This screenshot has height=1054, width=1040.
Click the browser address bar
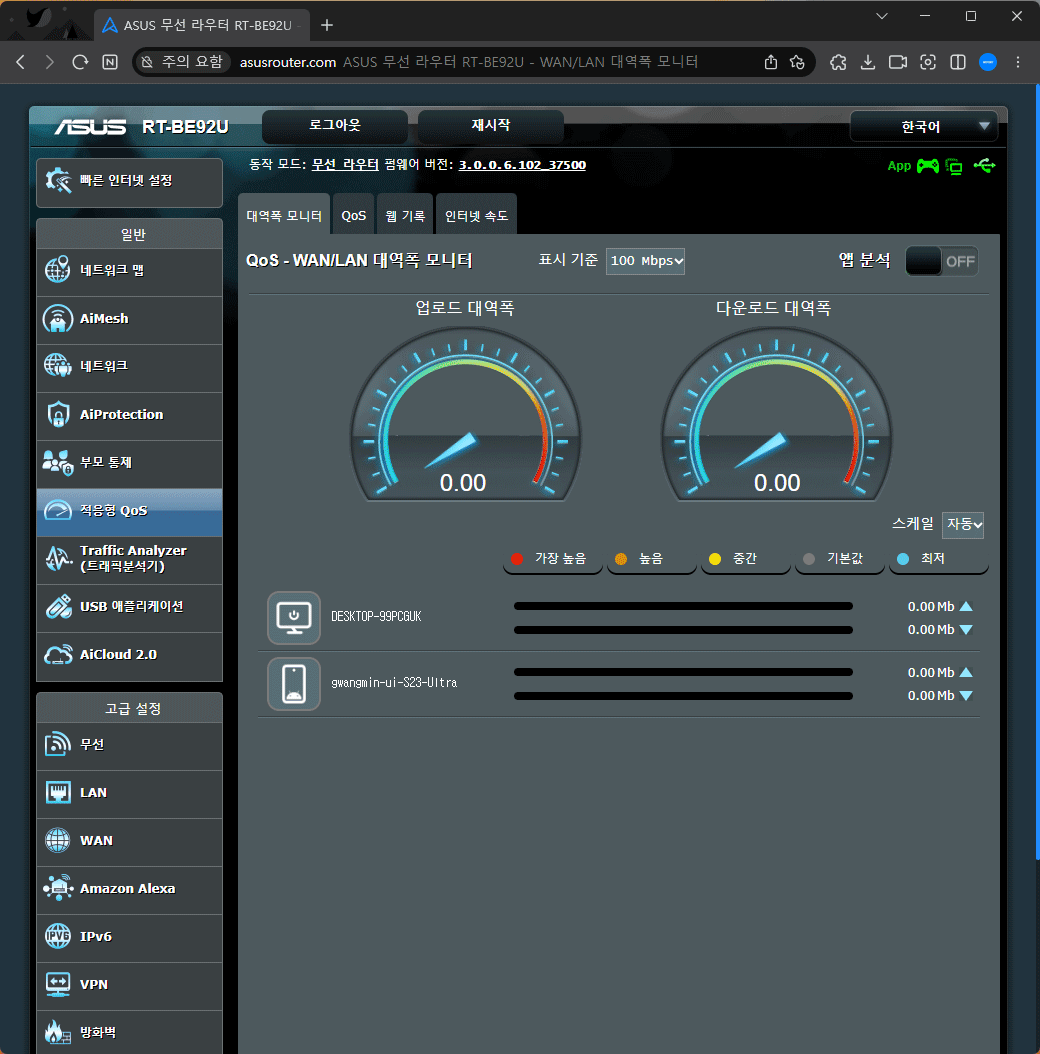point(500,62)
